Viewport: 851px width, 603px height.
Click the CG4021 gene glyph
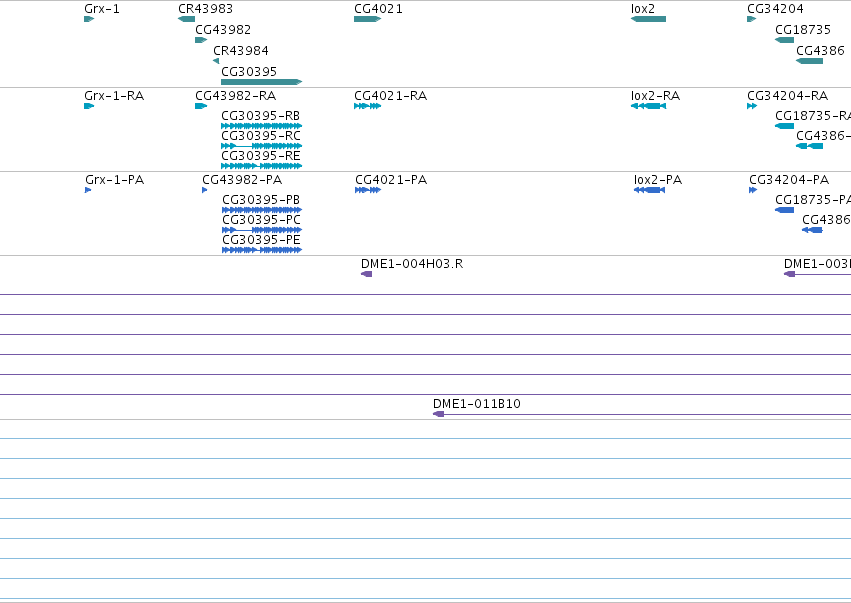pyautogui.click(x=367, y=19)
